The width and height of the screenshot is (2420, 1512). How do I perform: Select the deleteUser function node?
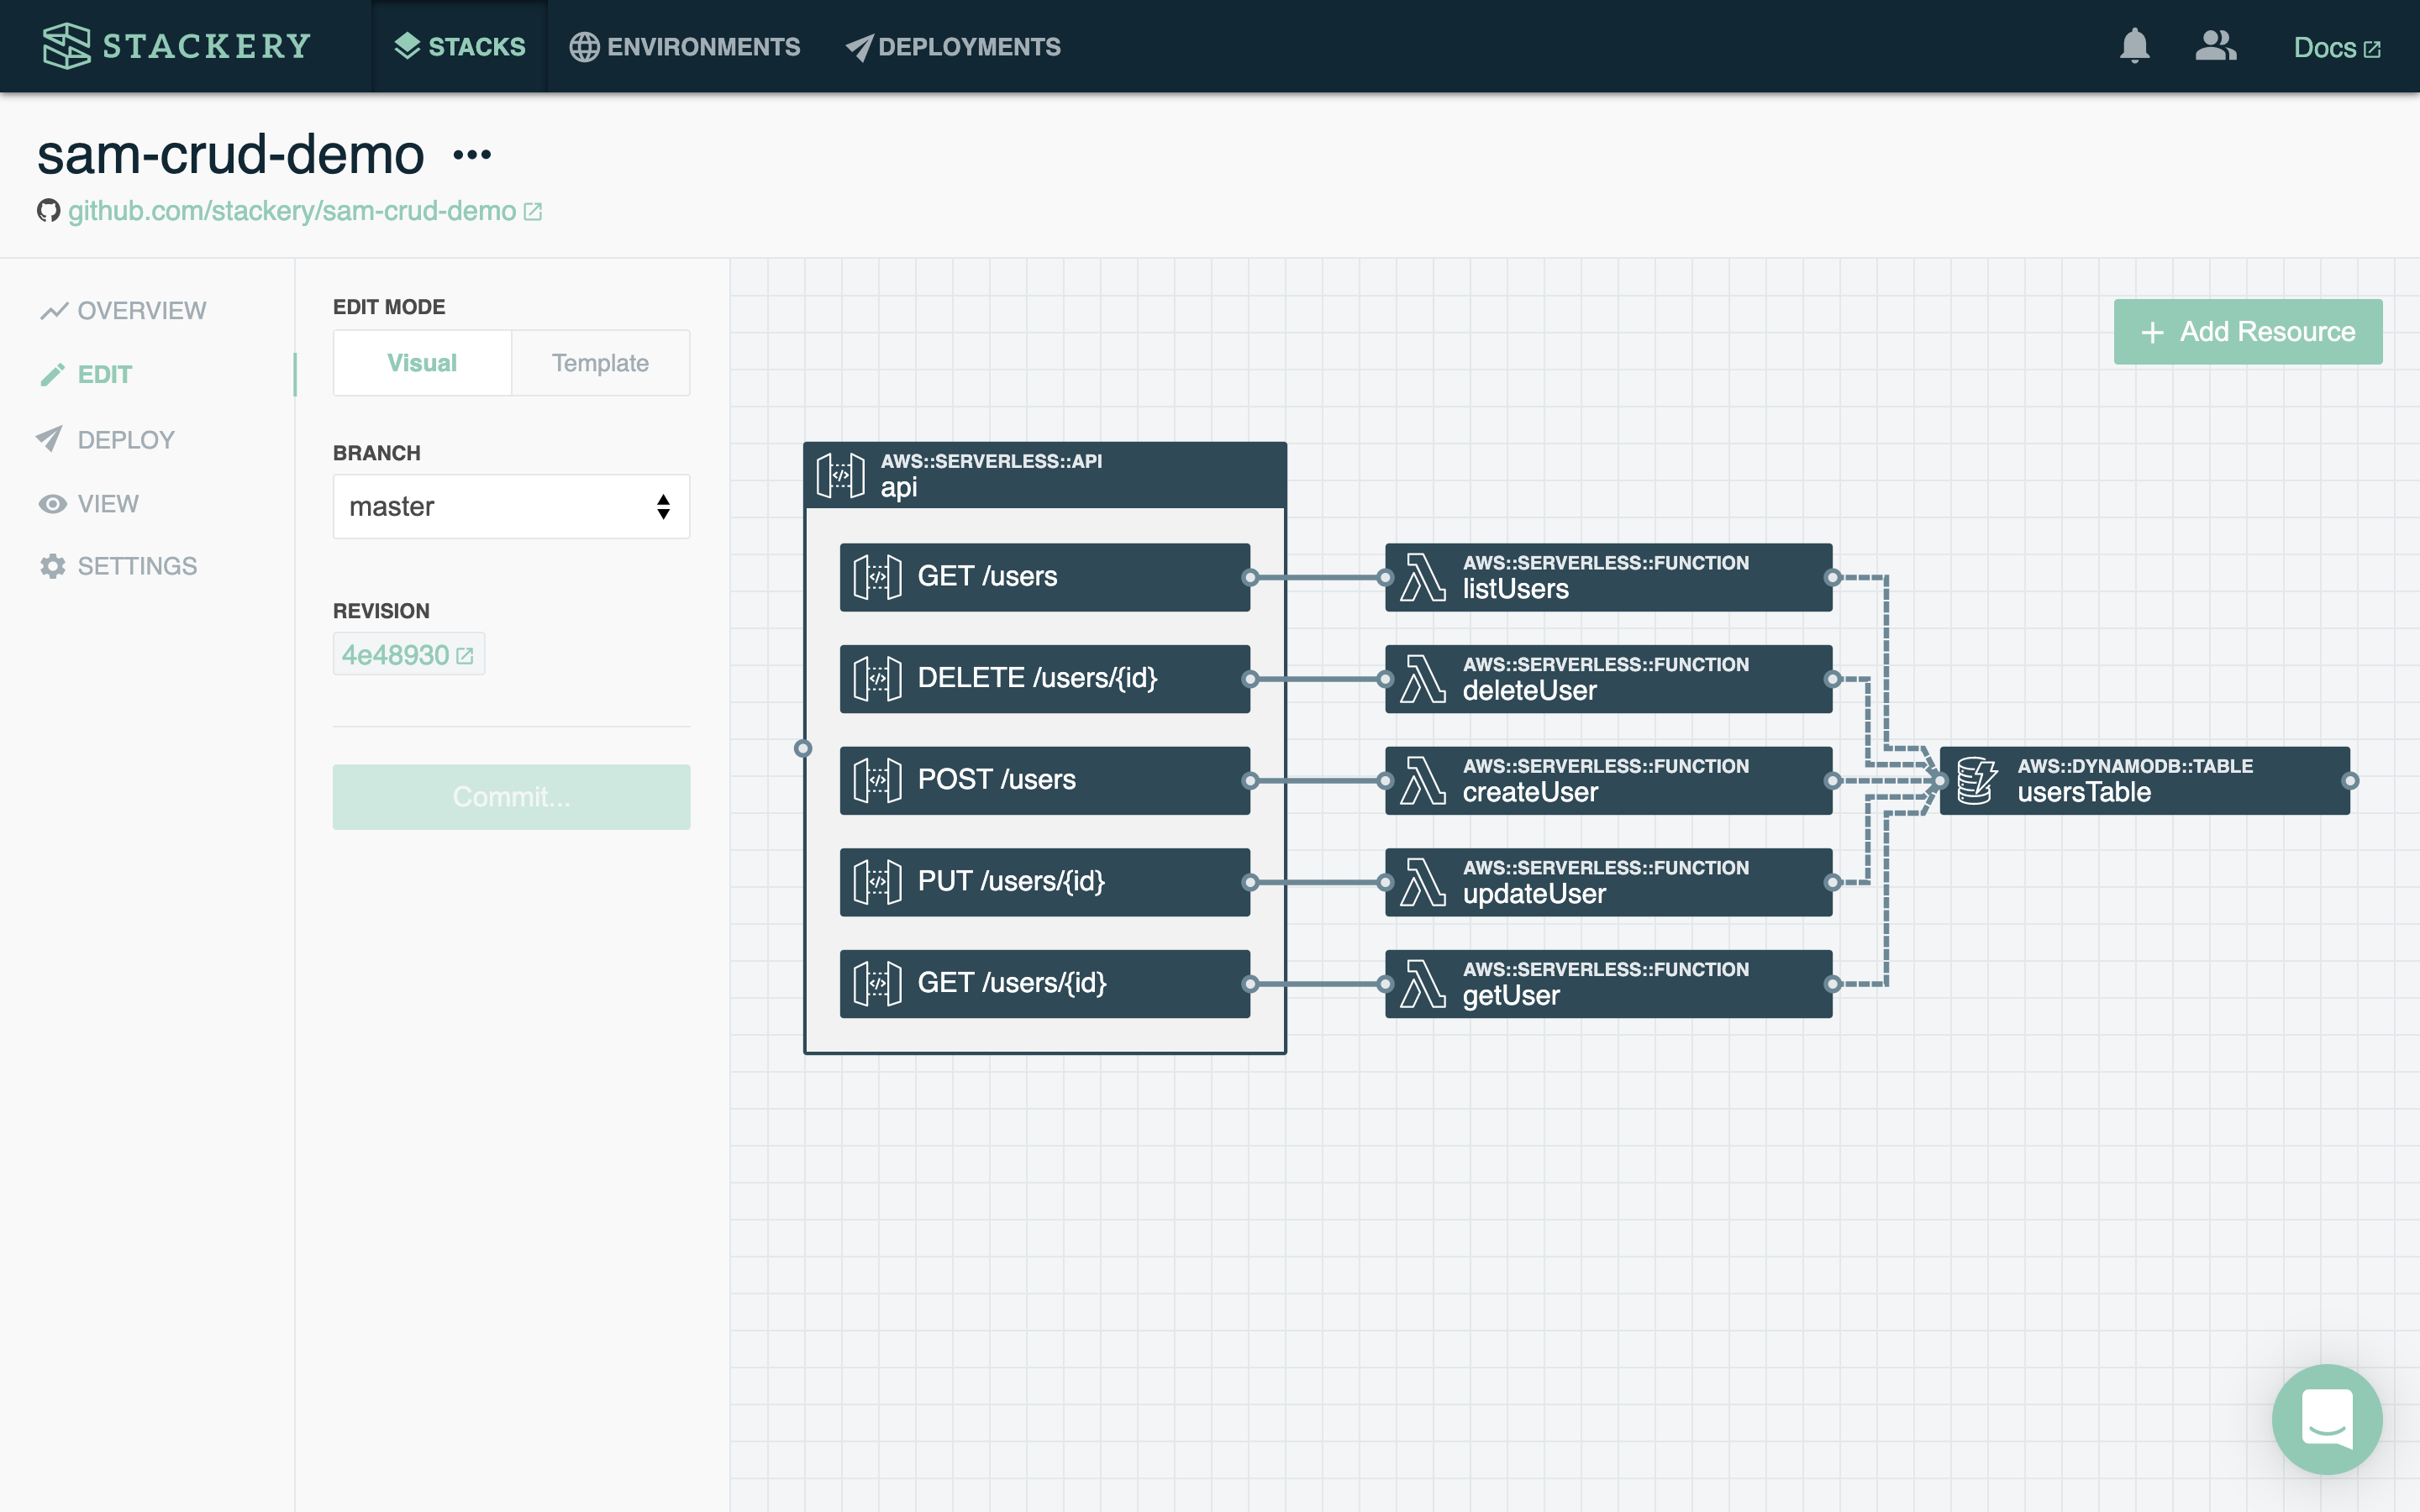pyautogui.click(x=1608, y=679)
